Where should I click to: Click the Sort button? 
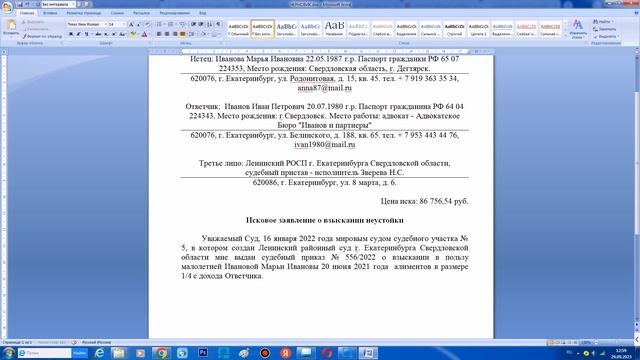[x=210, y=24]
